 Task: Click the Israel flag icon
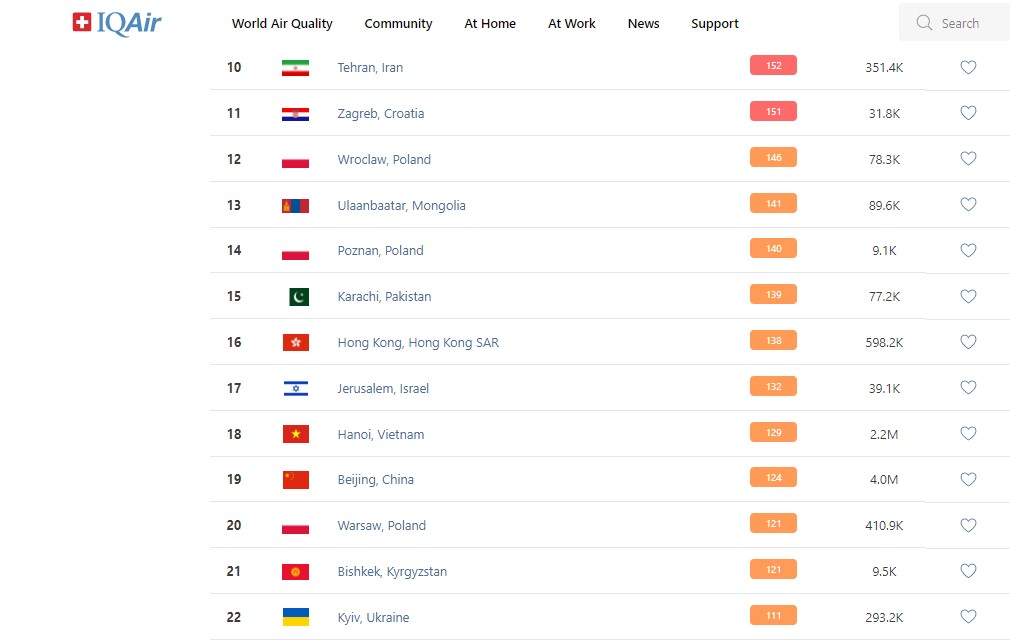tap(295, 389)
